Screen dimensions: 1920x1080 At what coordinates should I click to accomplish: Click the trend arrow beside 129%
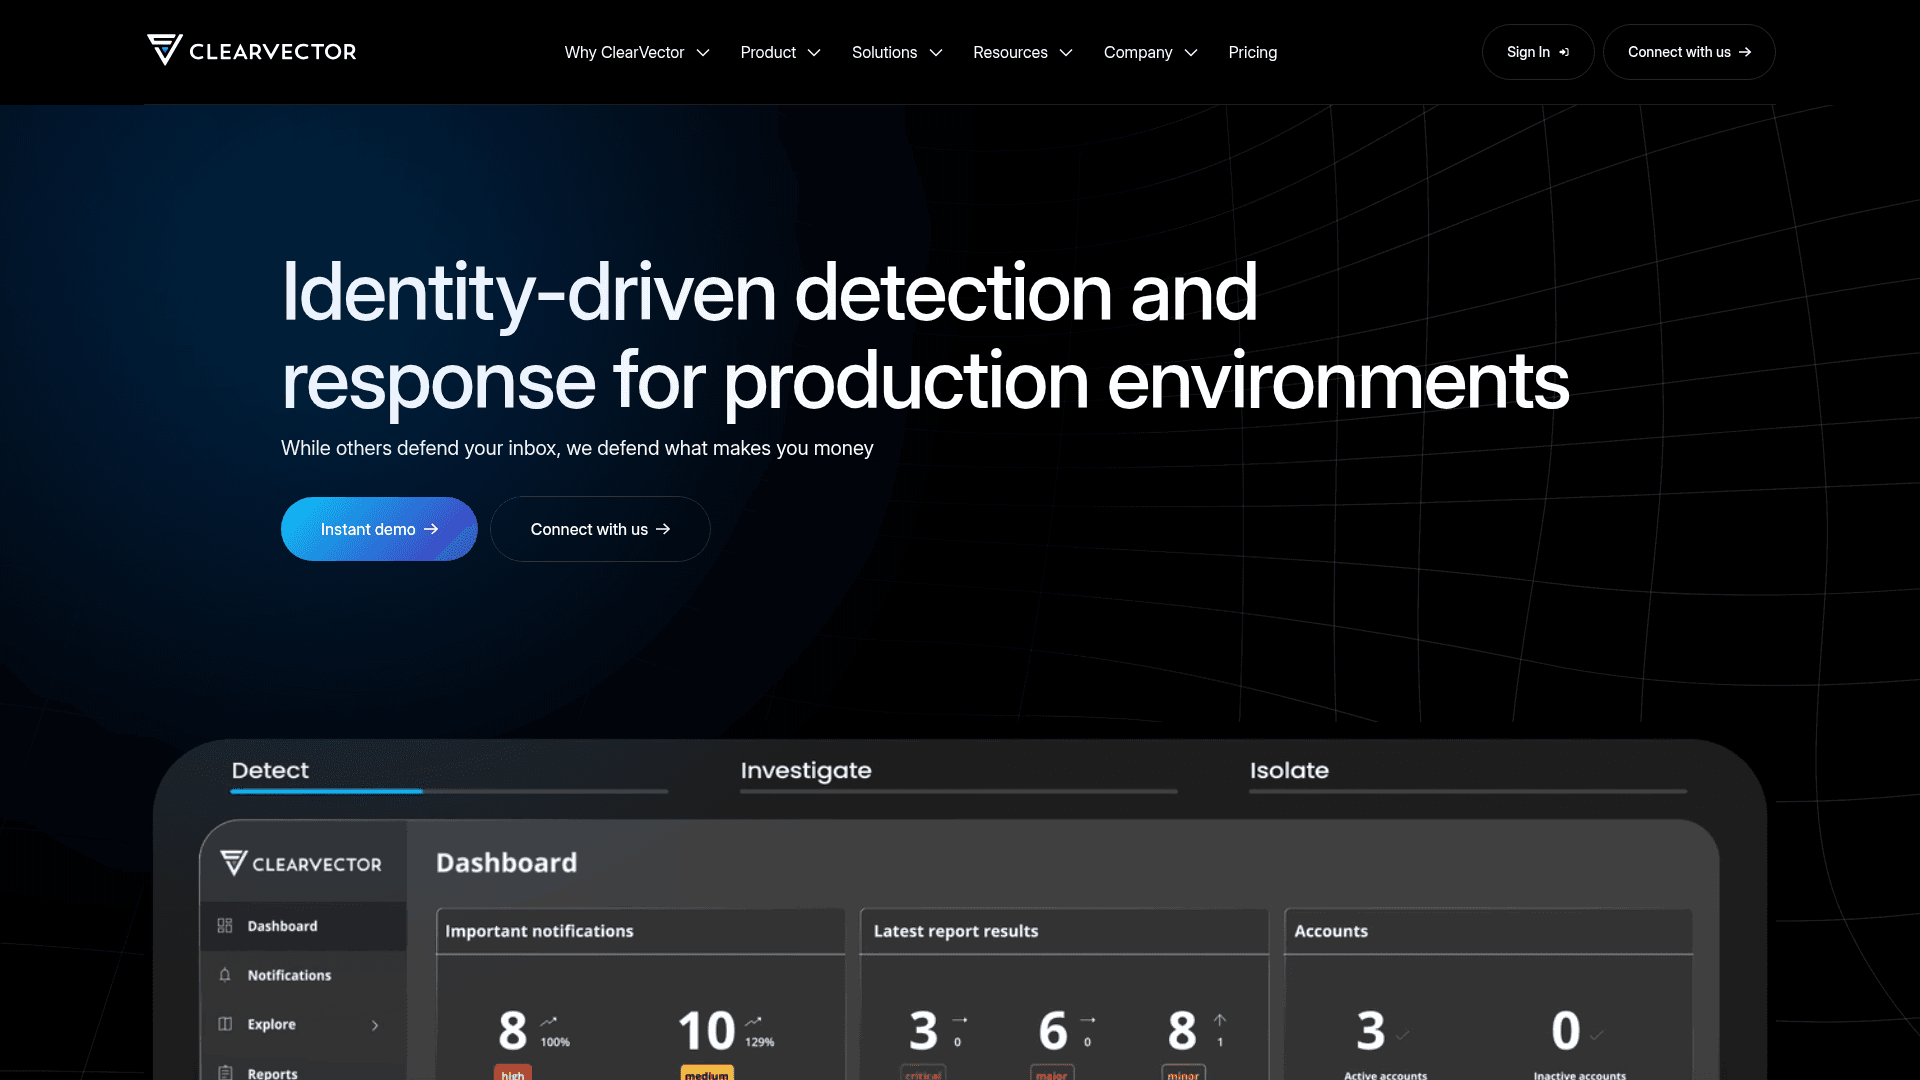(x=753, y=1021)
